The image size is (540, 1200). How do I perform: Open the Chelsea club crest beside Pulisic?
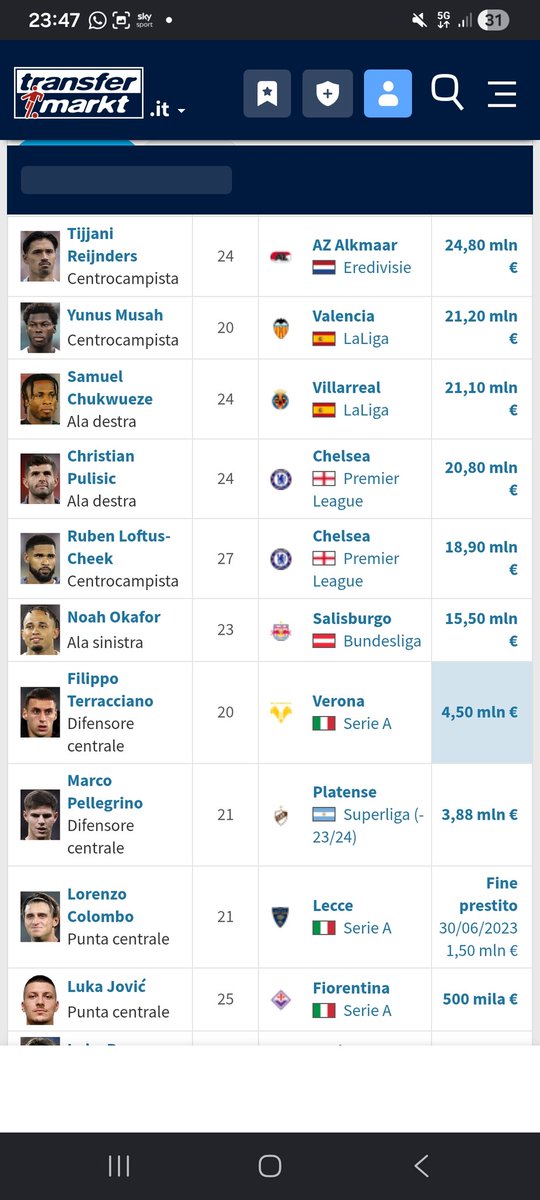coord(281,479)
